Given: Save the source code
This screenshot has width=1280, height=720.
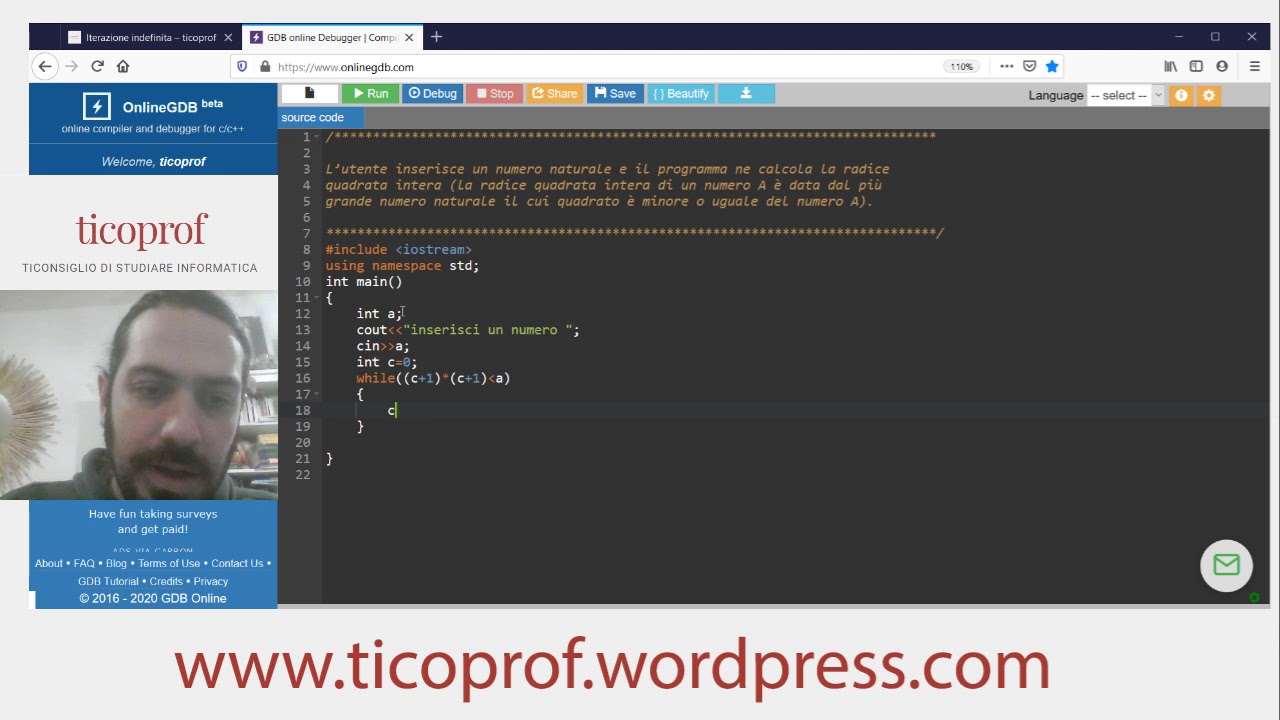Looking at the screenshot, I should 615,93.
